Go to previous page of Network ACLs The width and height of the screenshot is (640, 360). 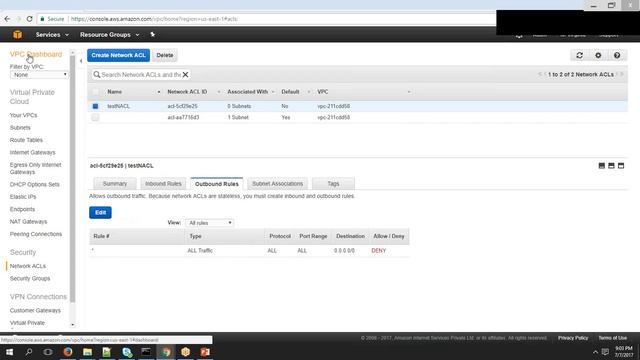click(x=545, y=74)
